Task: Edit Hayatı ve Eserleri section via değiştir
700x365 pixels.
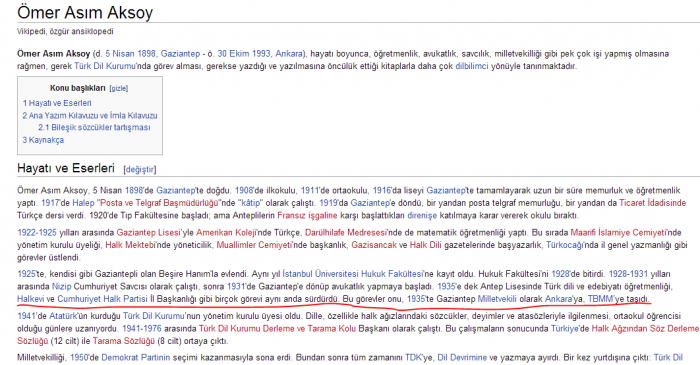Action: point(140,170)
